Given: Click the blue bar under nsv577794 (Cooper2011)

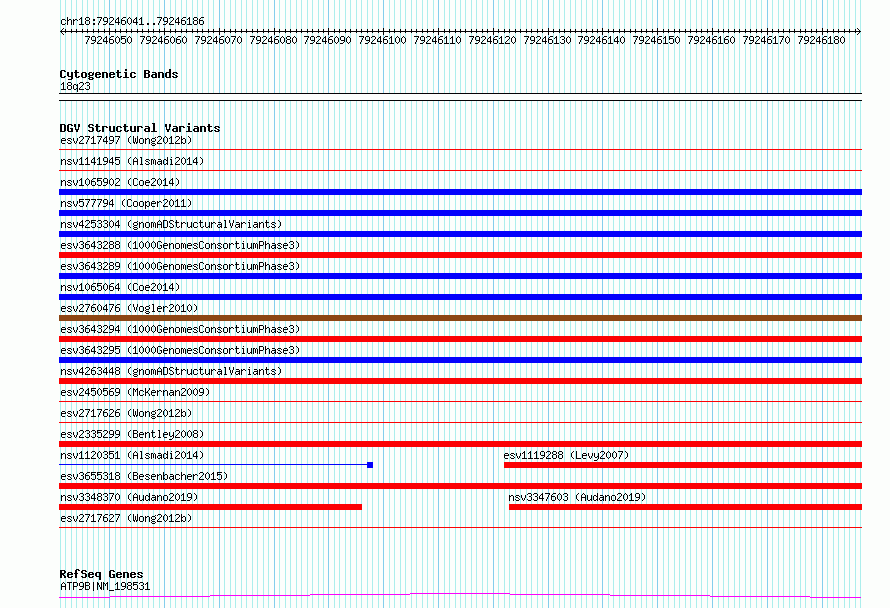Looking at the screenshot, I should pyautogui.click(x=460, y=213).
